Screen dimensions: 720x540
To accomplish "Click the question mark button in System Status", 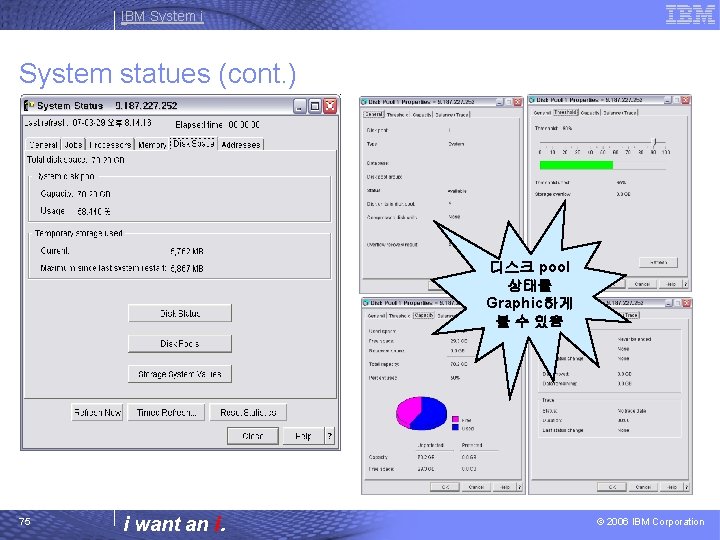I will click(330, 436).
